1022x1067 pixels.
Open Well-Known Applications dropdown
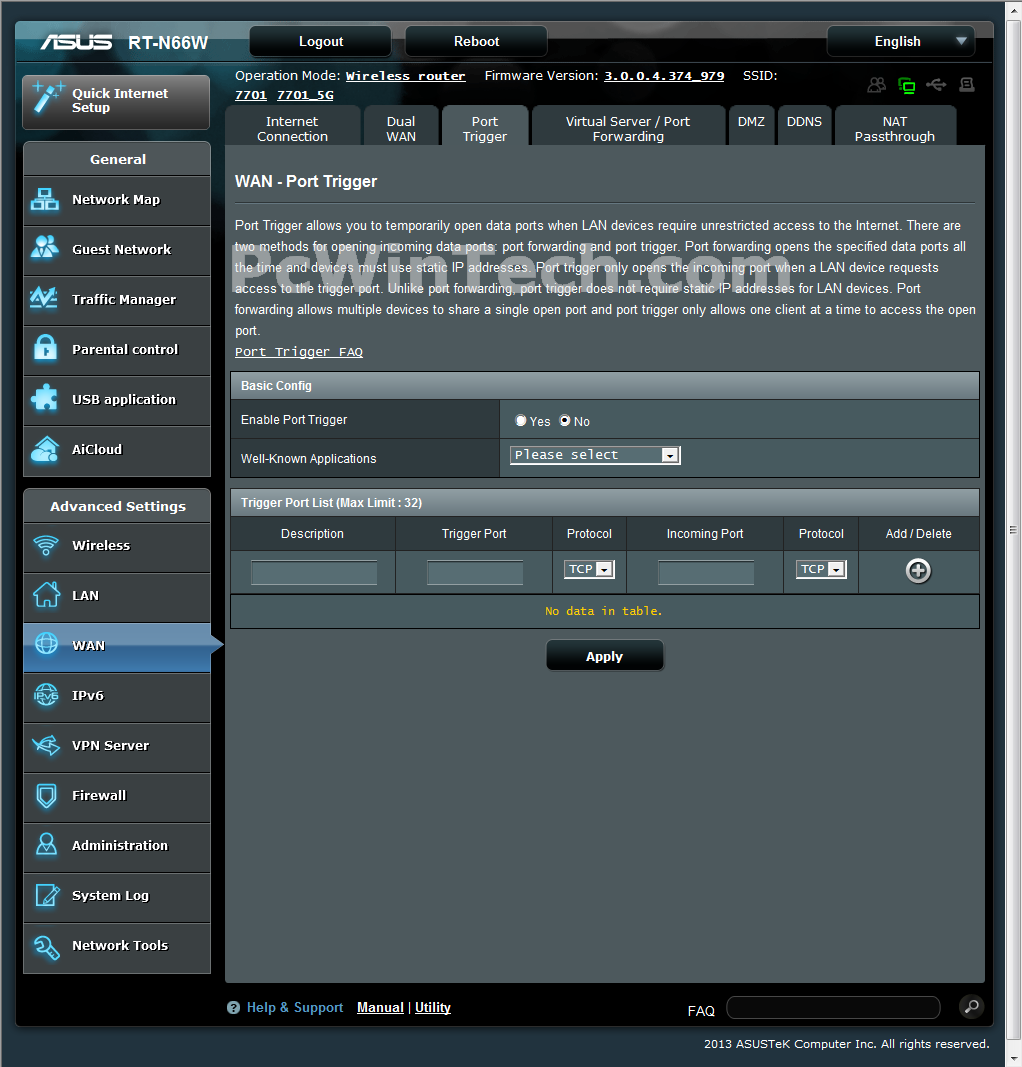(595, 455)
